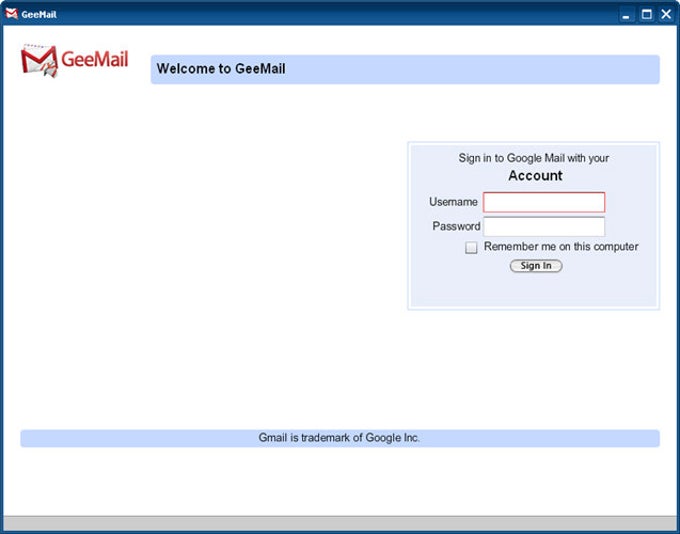The image size is (680, 534).
Task: Minimize the GeeMail window
Action: tap(626, 15)
